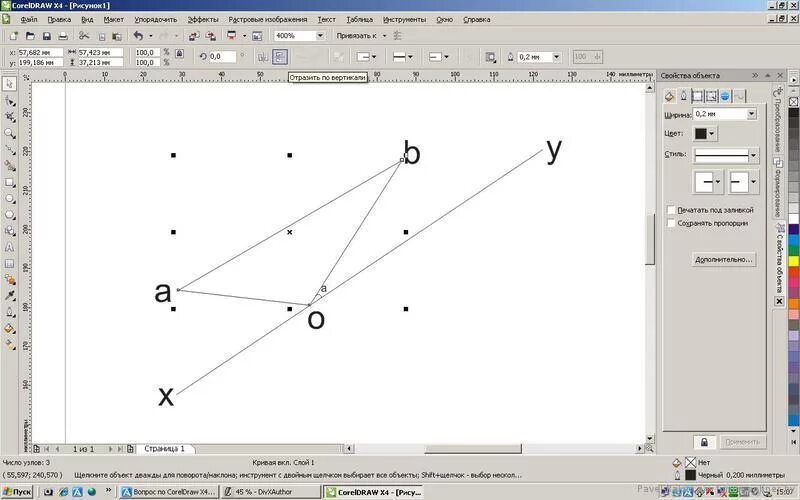800x500 pixels.
Task: Switch to Формирование docker tab
Action: 777,189
